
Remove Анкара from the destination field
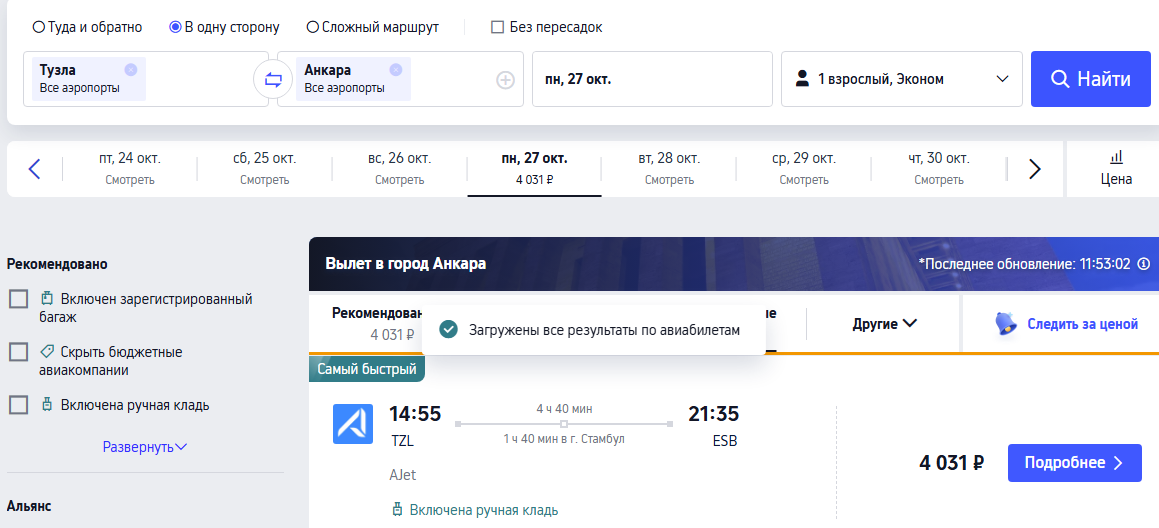[395, 70]
